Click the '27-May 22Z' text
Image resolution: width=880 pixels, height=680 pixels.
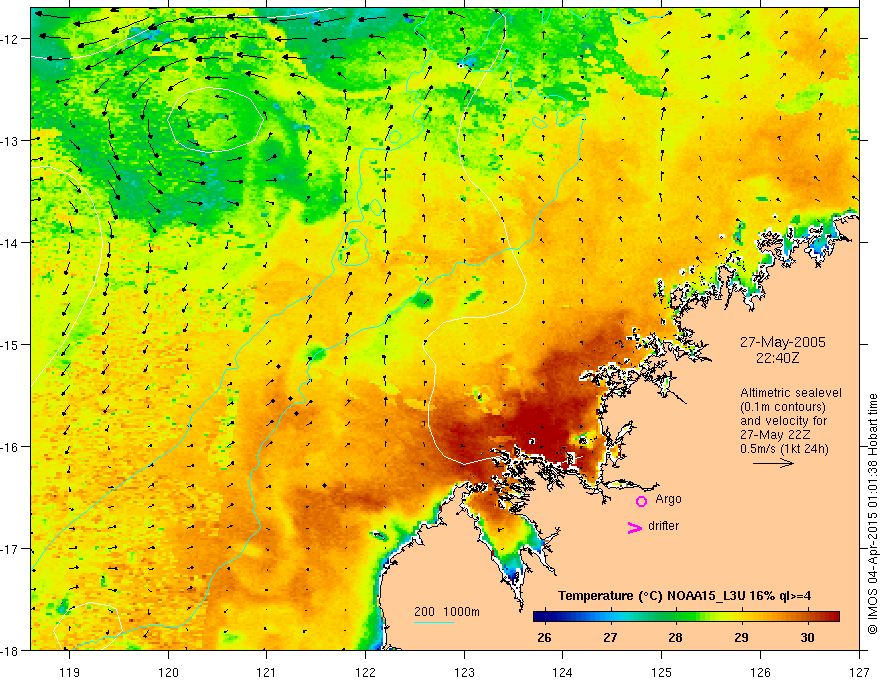[x=776, y=435]
